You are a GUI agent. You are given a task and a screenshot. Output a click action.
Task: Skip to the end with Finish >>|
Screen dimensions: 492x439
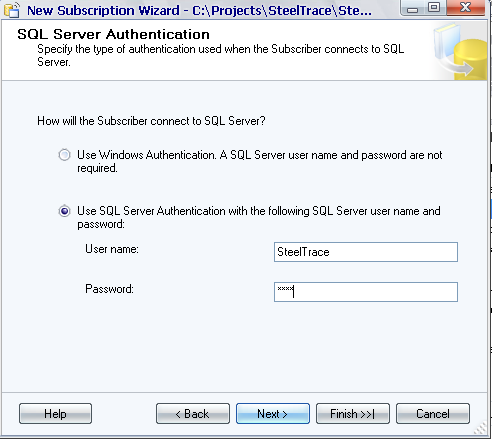click(x=353, y=414)
